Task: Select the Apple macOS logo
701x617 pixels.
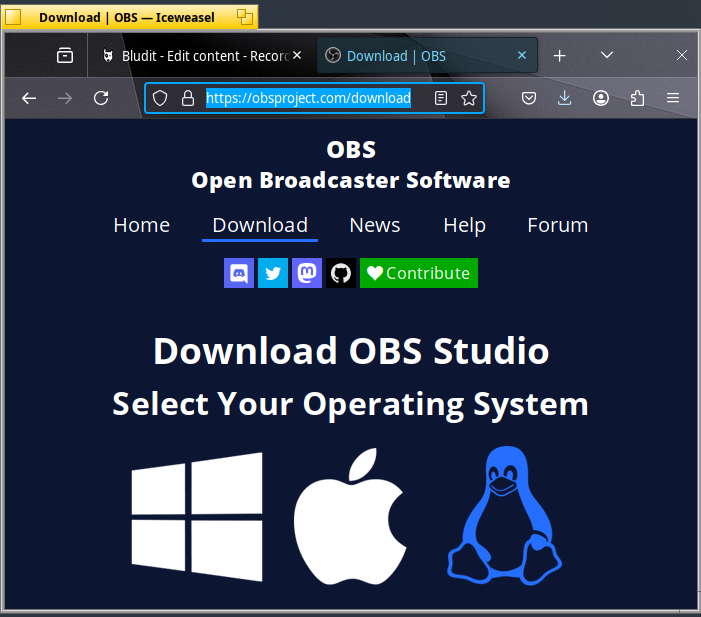Action: click(350, 516)
